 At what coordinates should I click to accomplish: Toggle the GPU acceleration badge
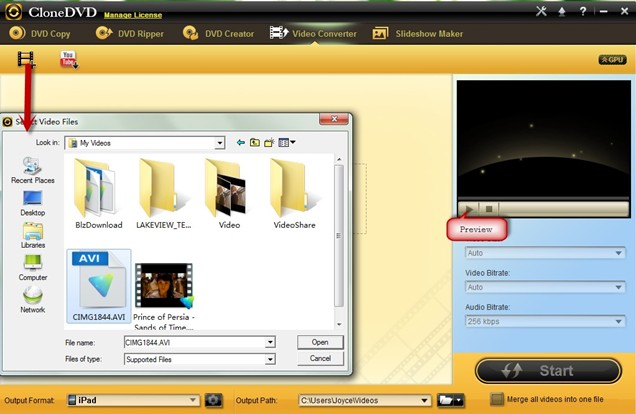click(x=612, y=60)
